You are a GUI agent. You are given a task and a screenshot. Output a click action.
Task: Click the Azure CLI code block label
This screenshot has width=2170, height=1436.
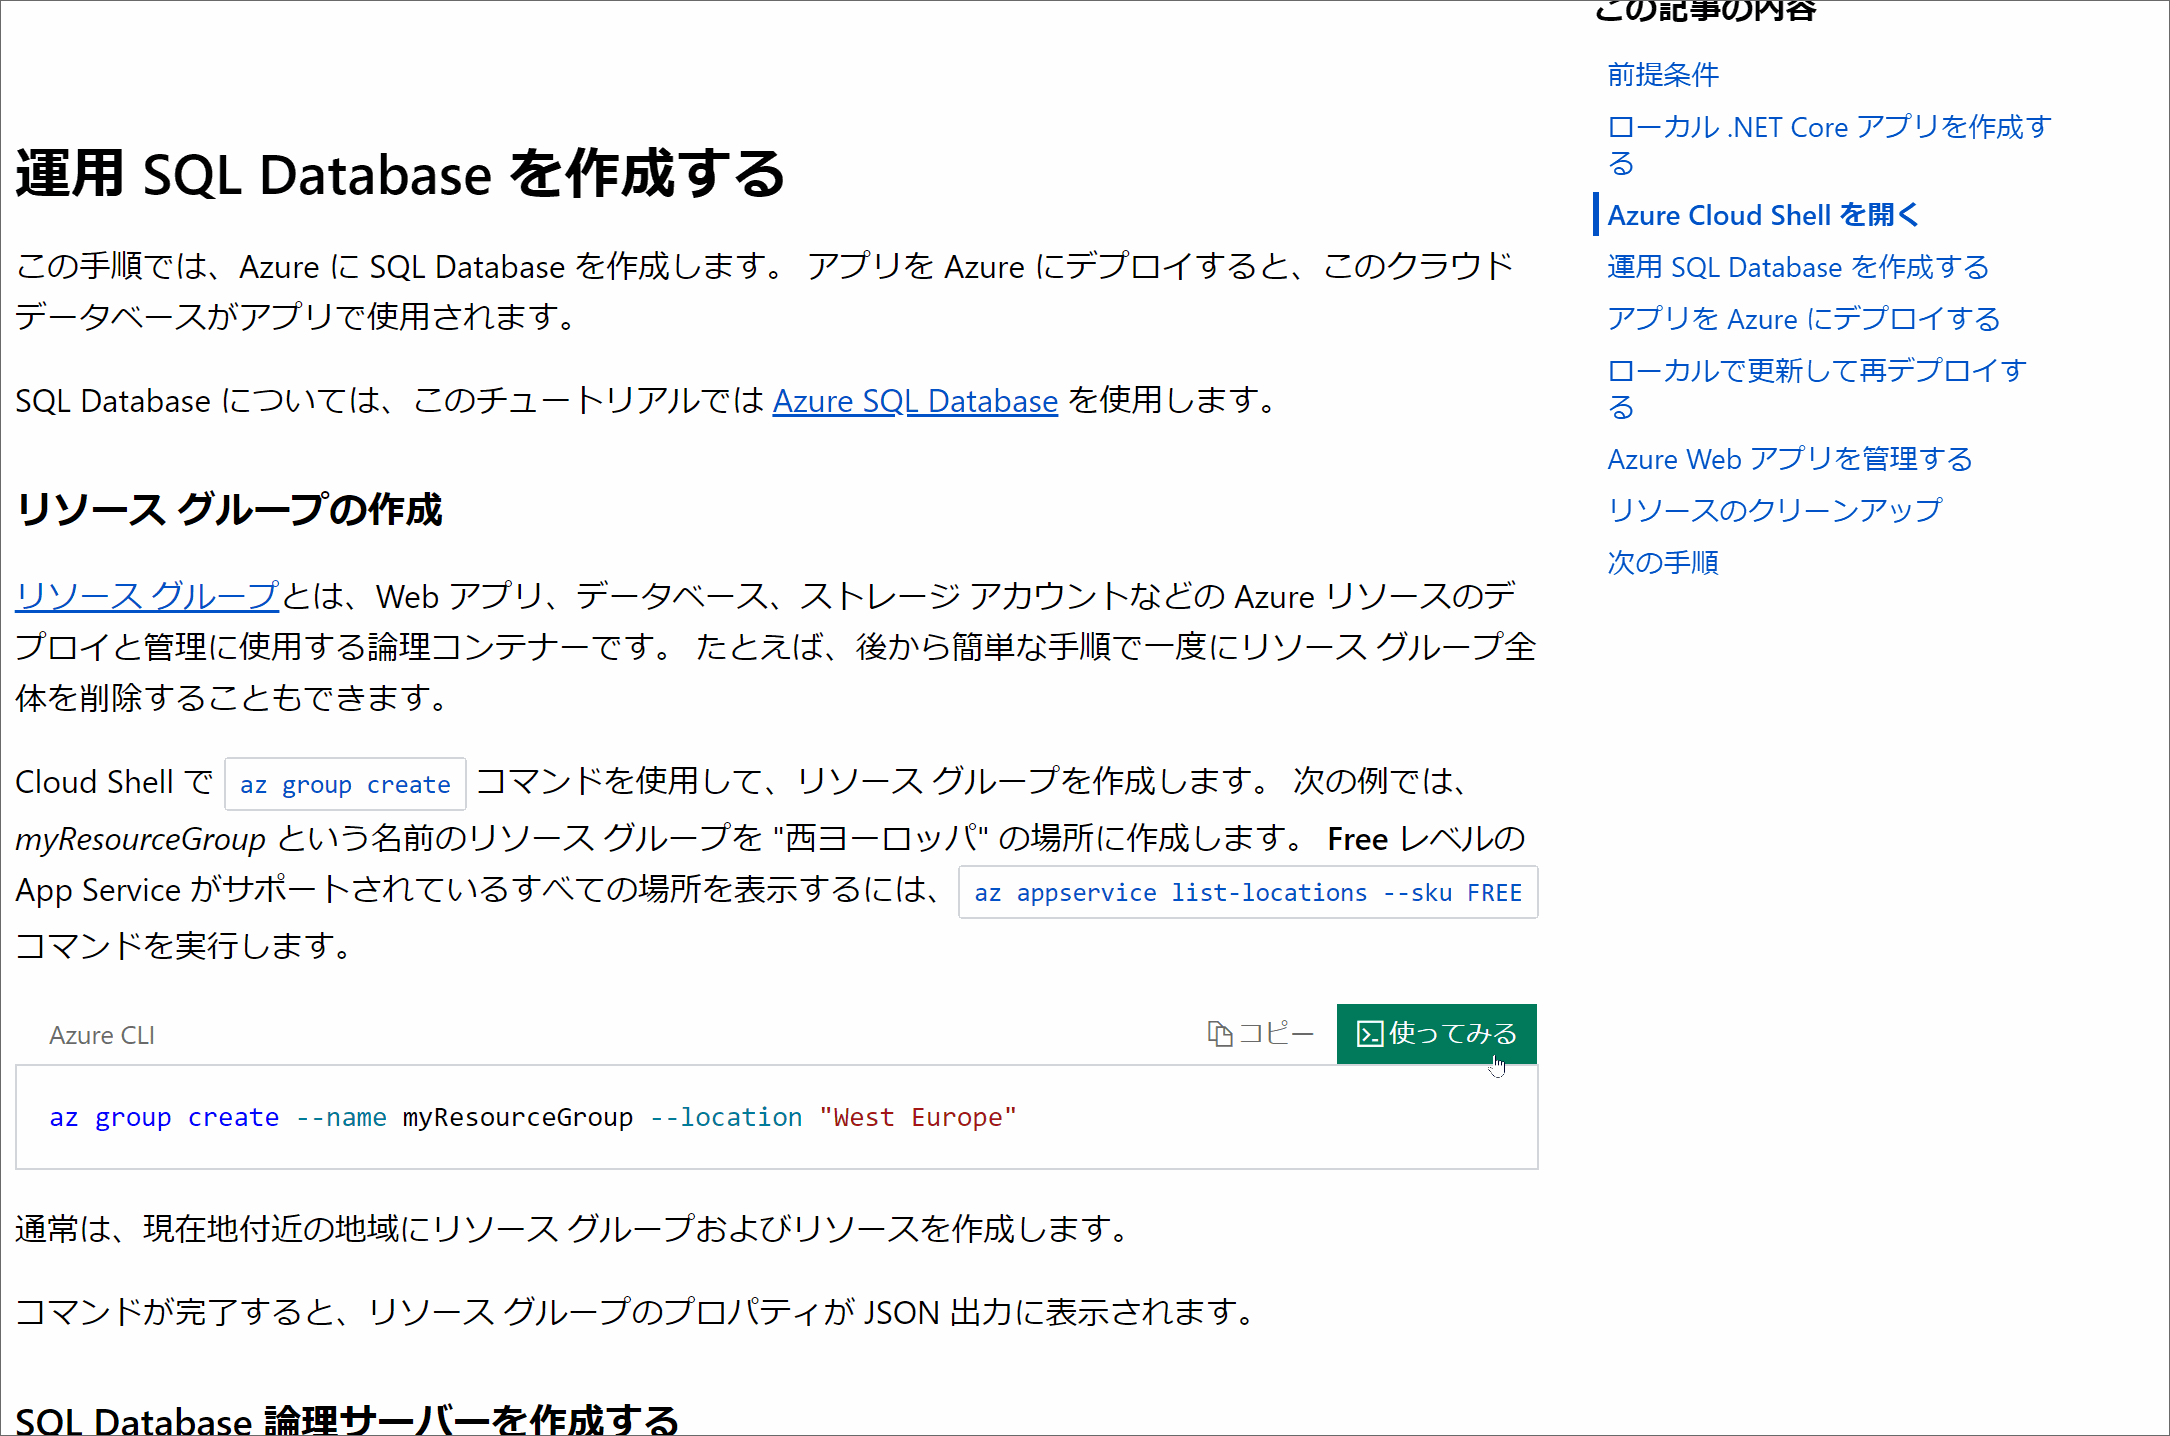(102, 1035)
